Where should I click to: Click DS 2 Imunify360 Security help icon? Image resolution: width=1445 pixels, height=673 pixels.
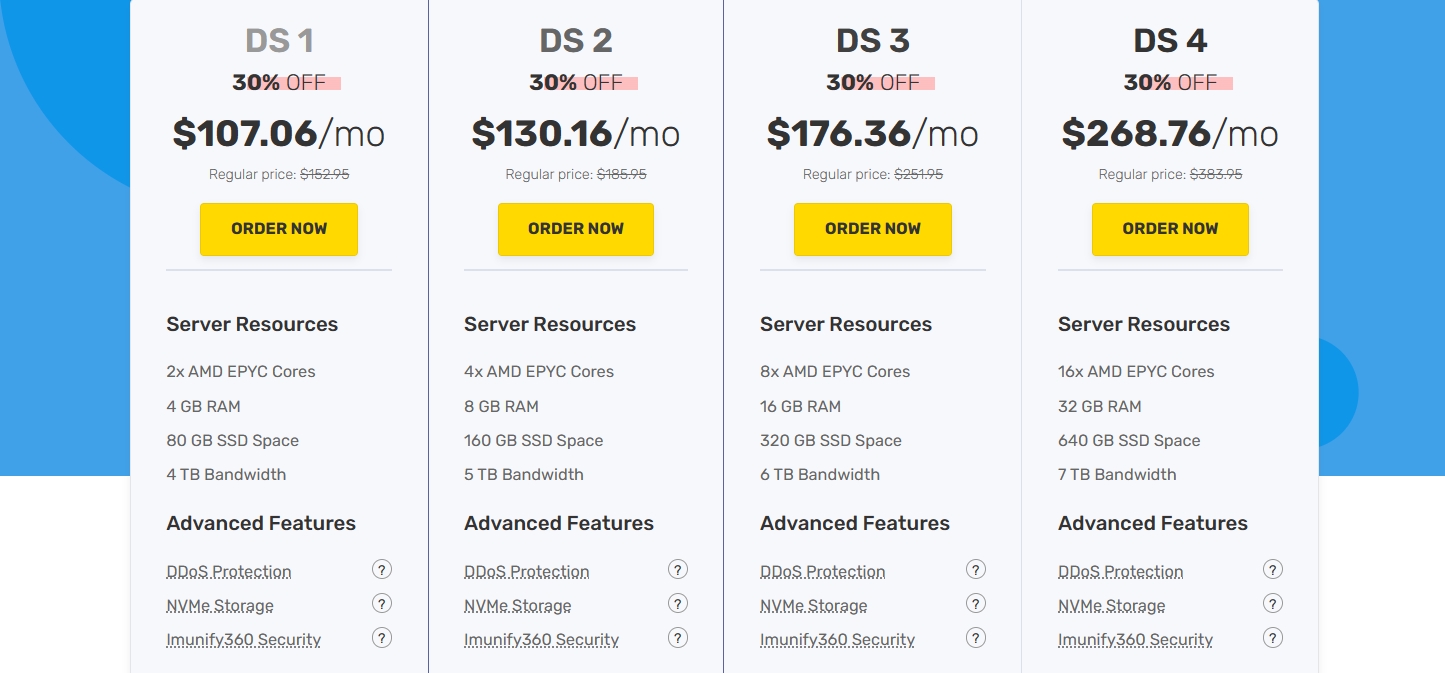678,638
